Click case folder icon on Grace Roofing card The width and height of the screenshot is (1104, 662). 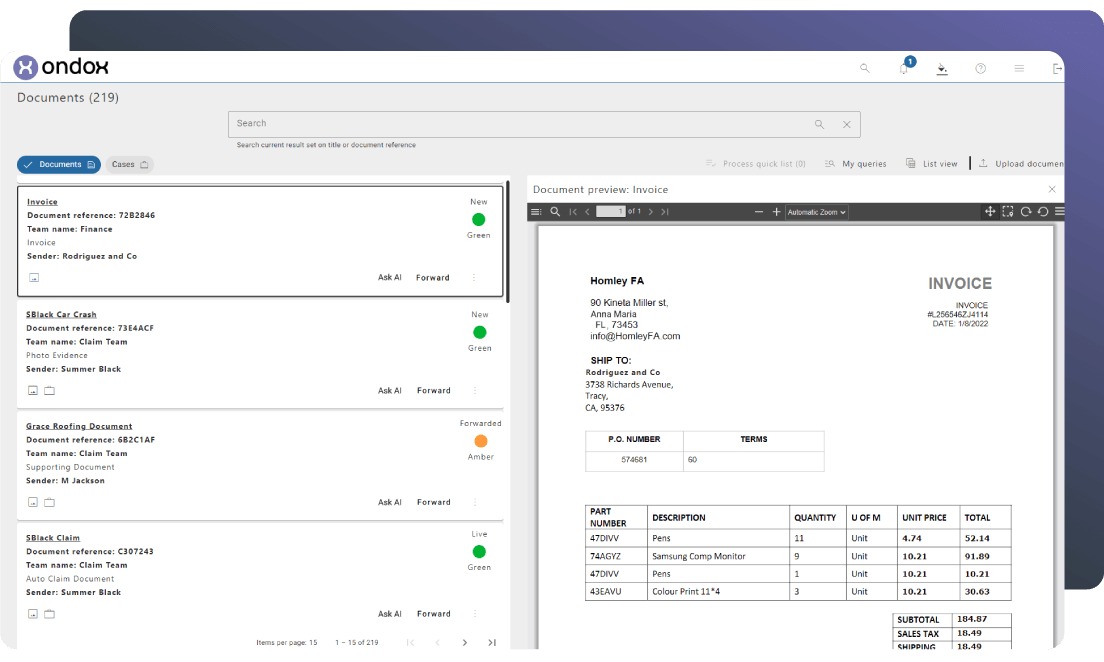[49, 502]
